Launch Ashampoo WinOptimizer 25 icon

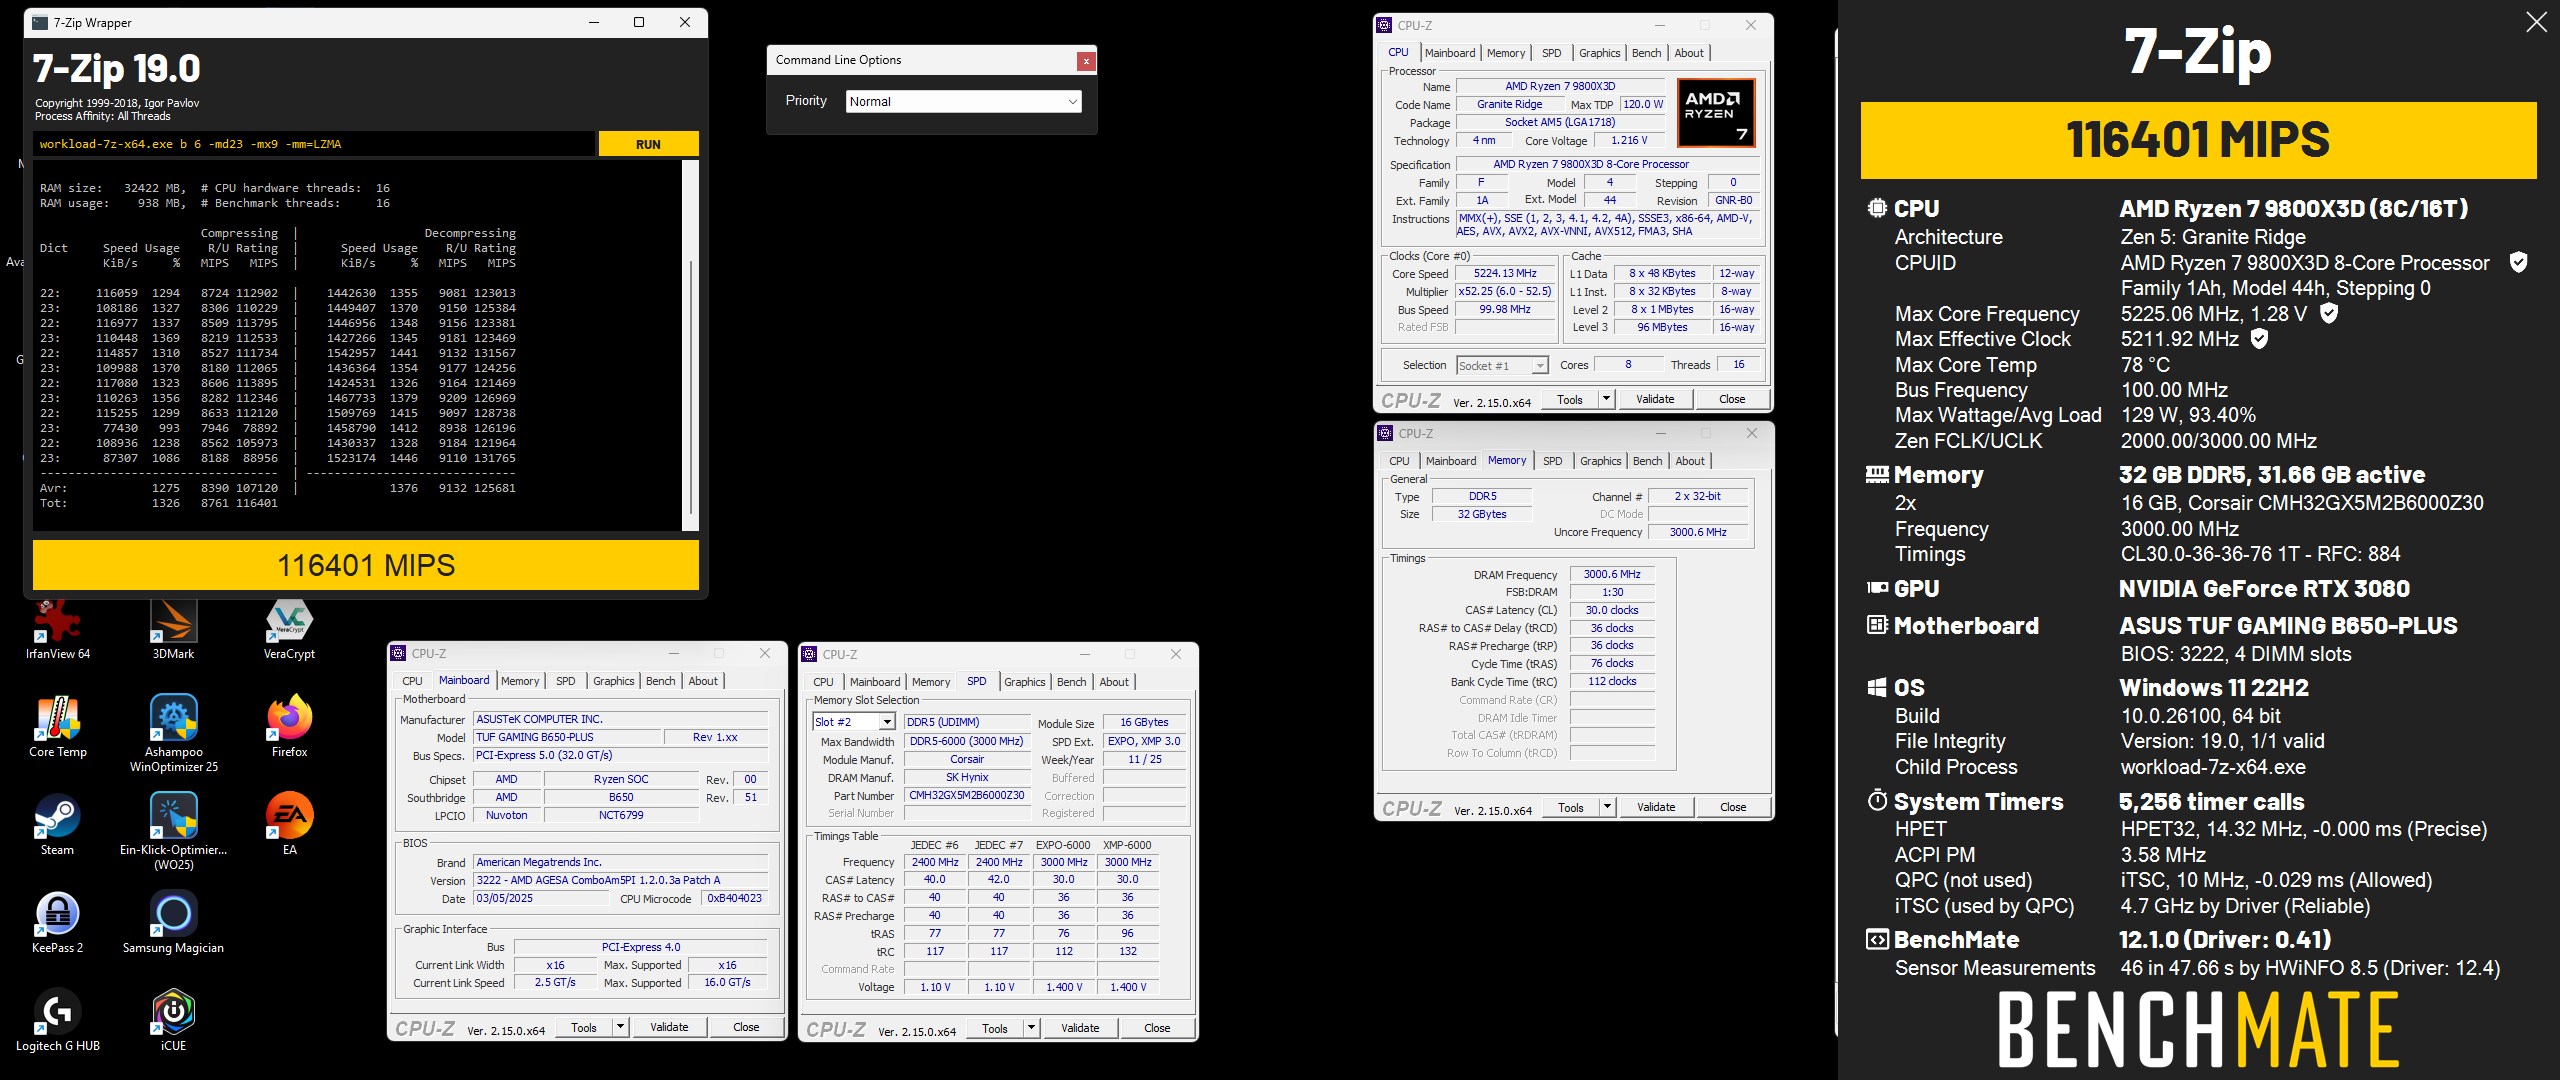click(173, 733)
